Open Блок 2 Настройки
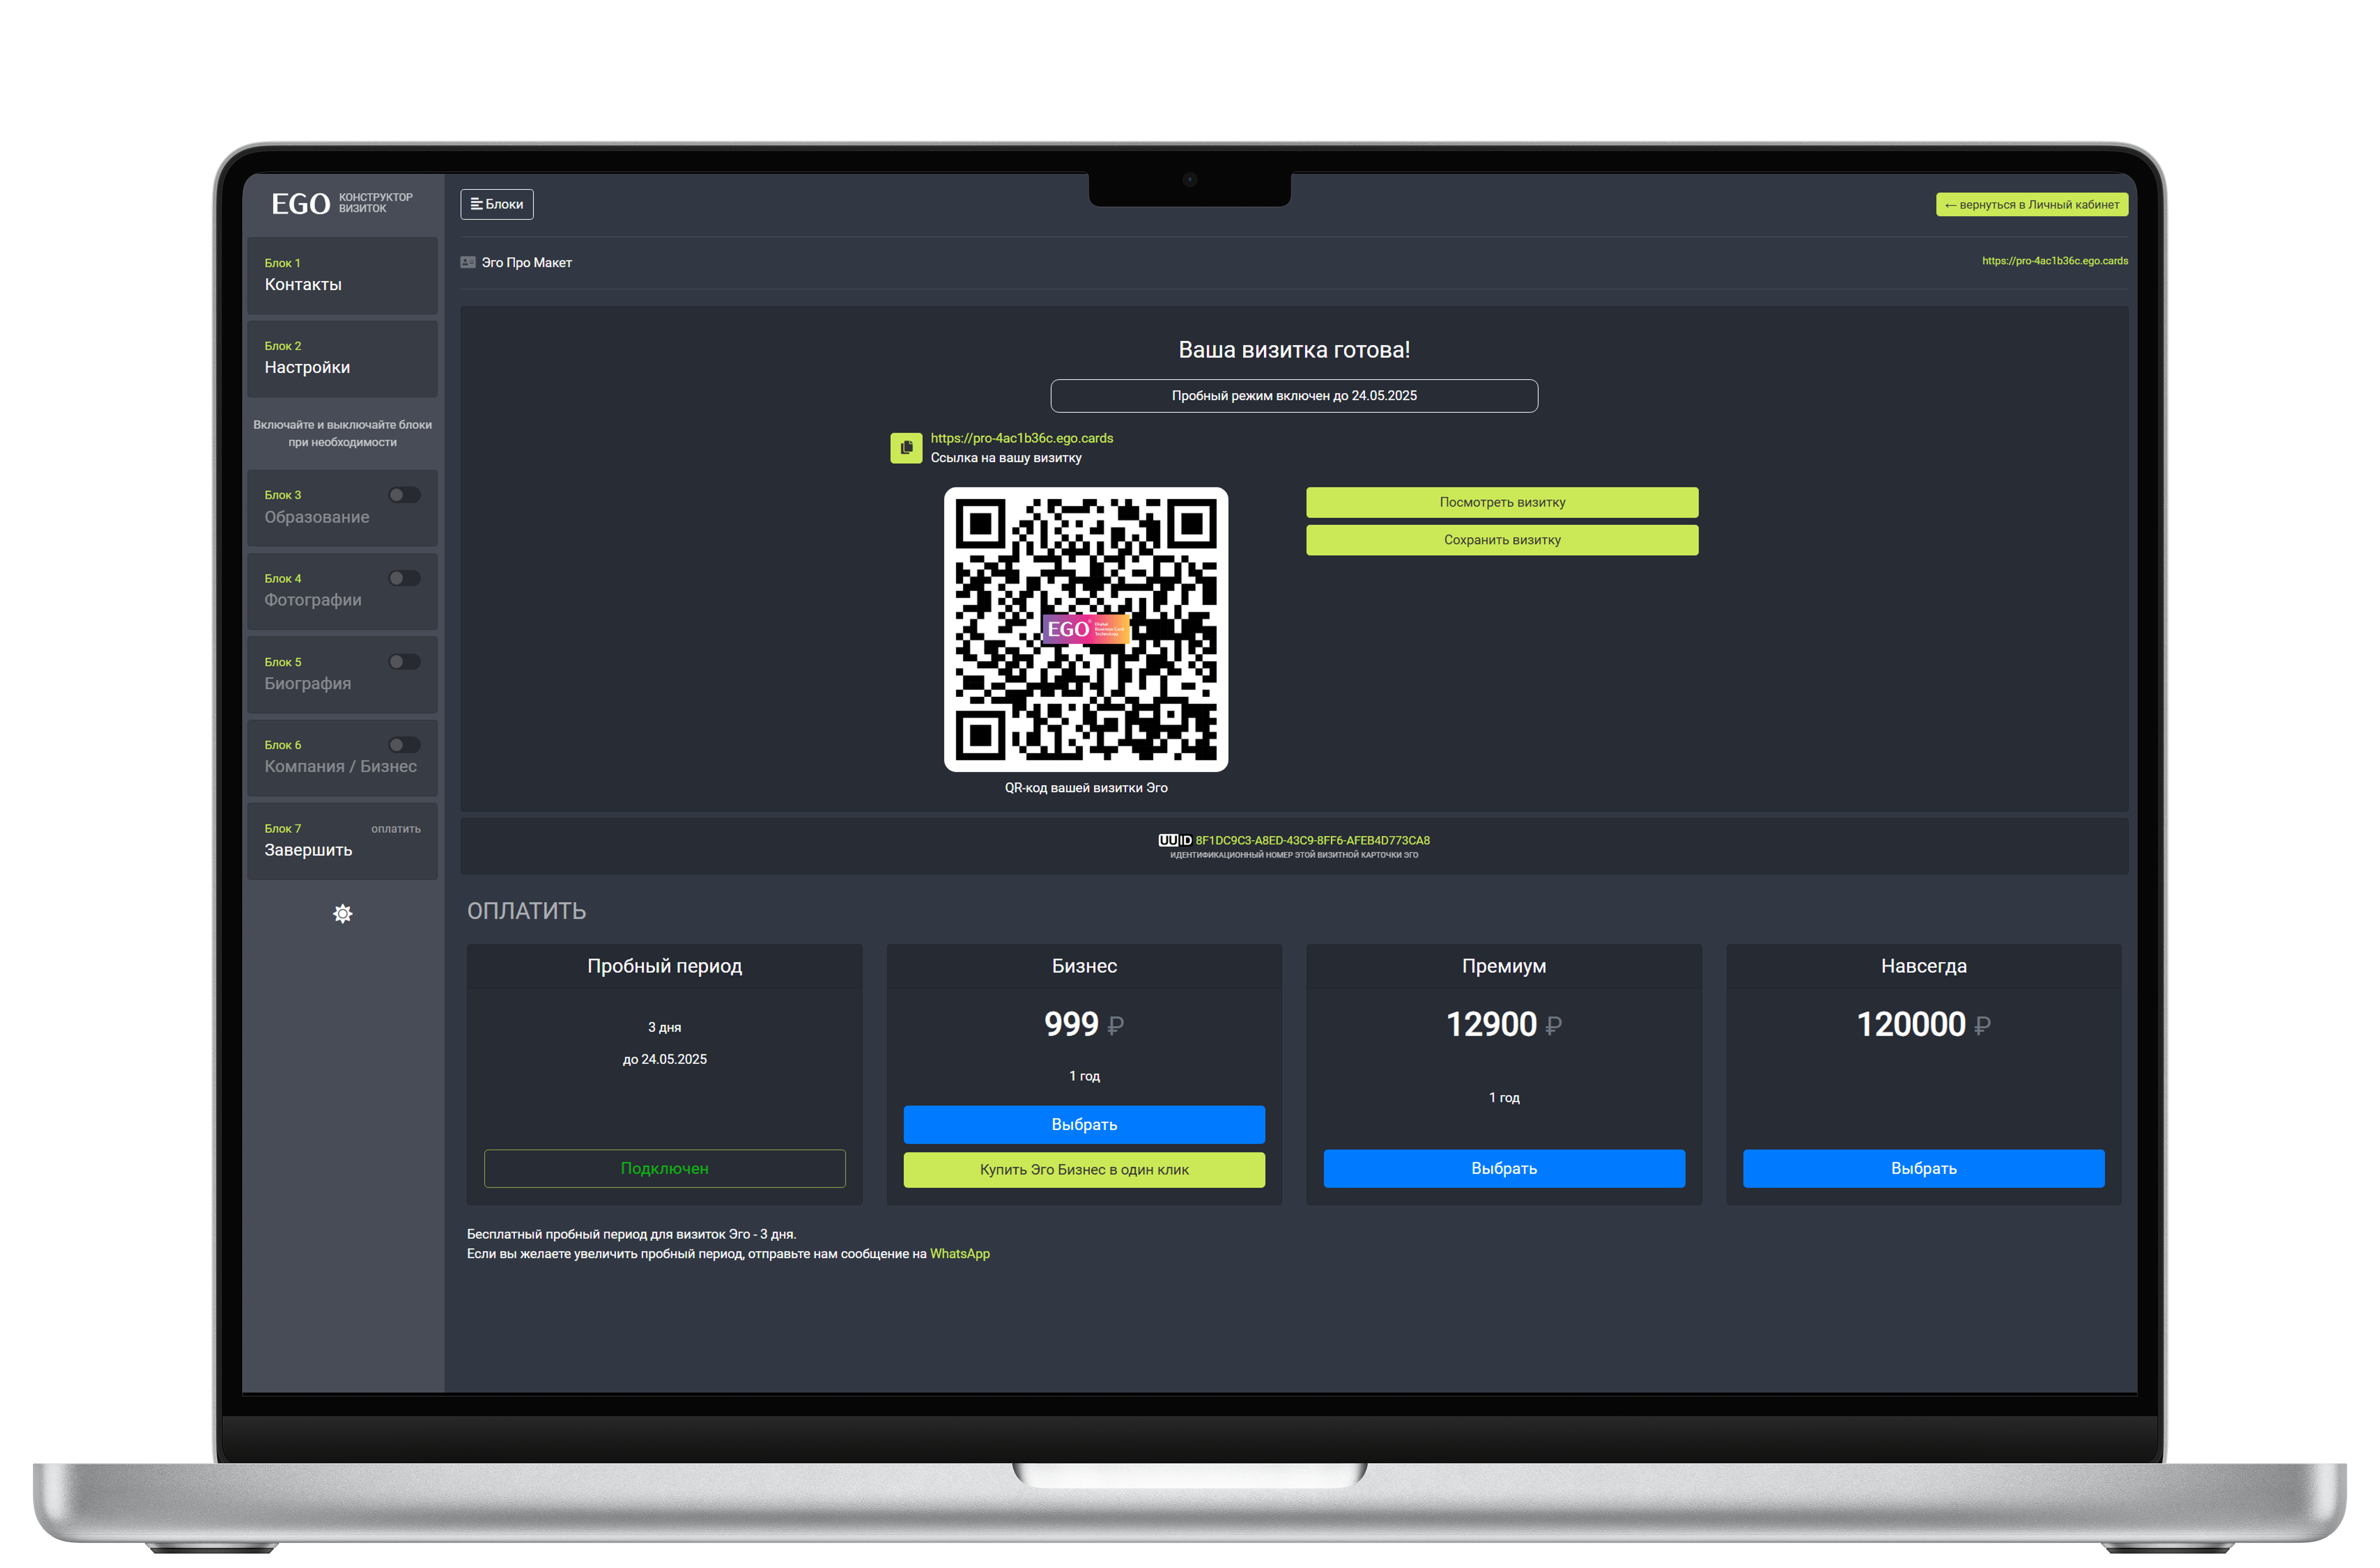The image size is (2380, 1568). (x=342, y=358)
